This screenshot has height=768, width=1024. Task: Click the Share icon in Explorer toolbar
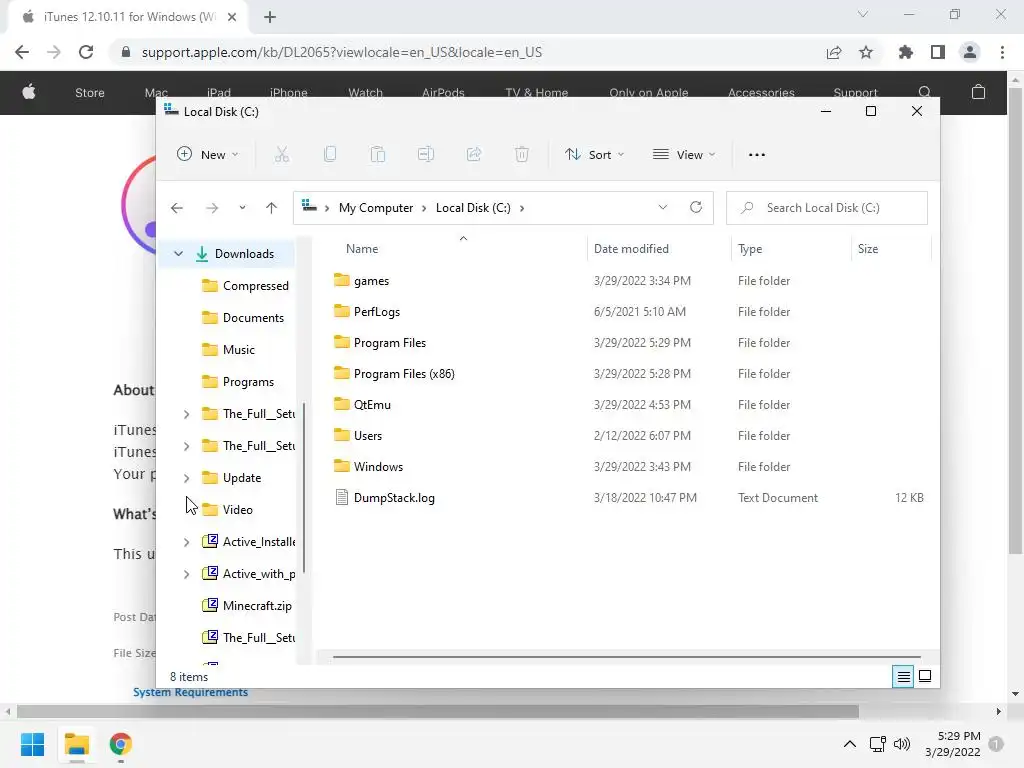coord(473,155)
